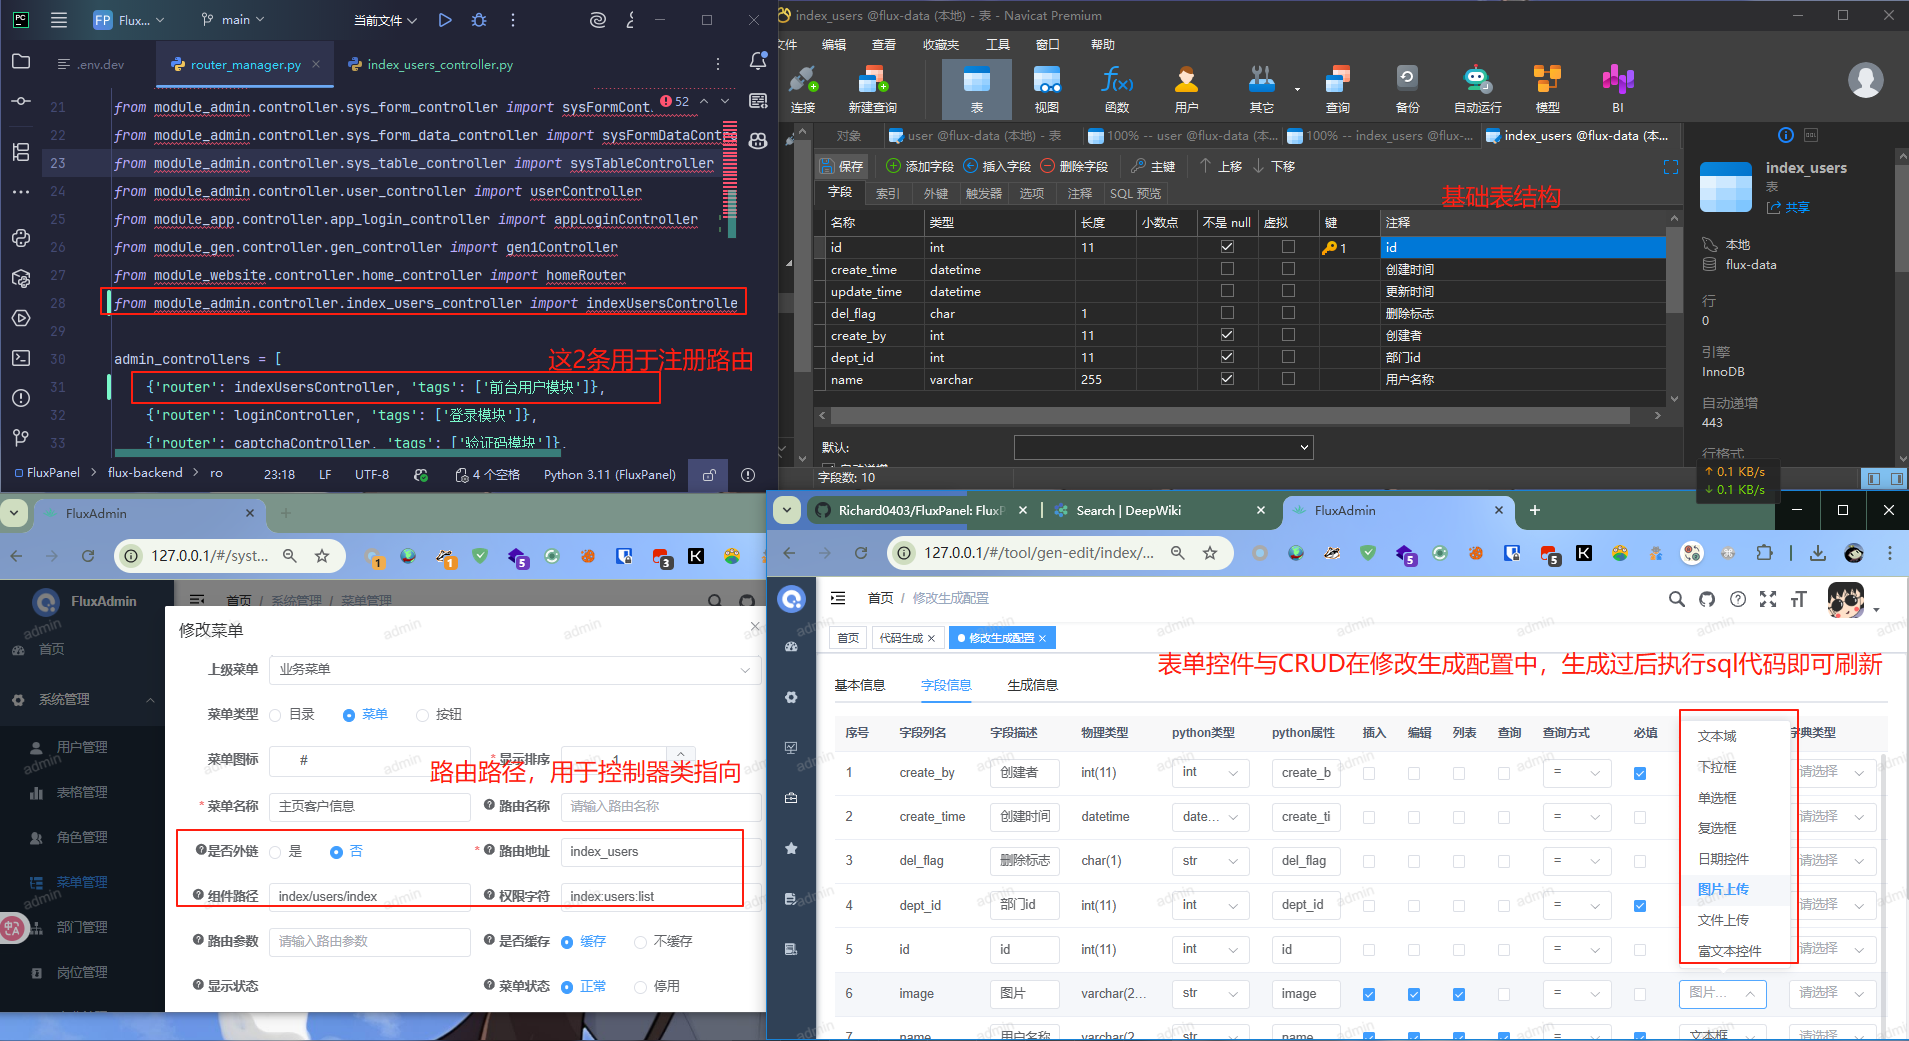
Task: Choose 富文本控件 from display type list
Action: tap(1729, 951)
